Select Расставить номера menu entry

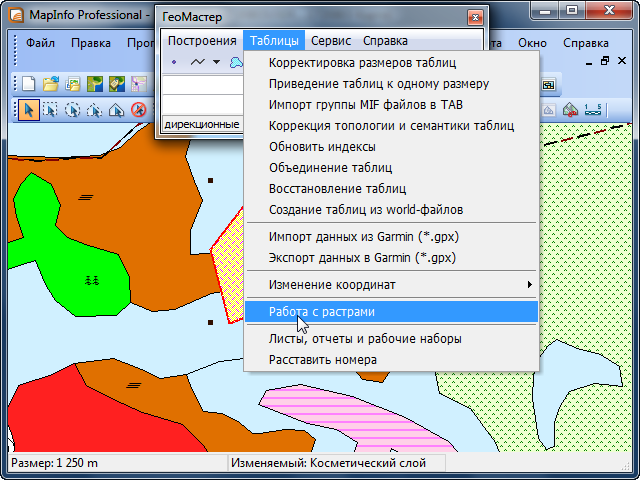tap(322, 359)
